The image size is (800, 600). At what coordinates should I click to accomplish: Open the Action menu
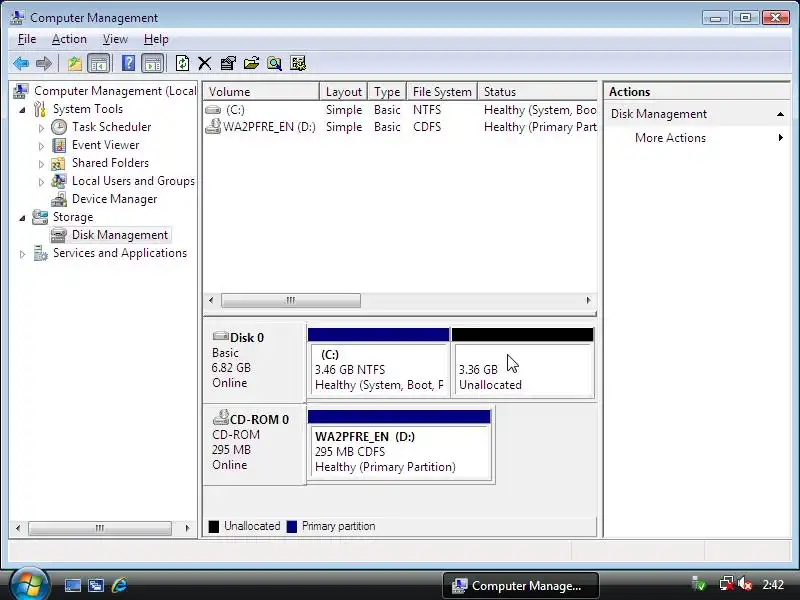tap(69, 39)
